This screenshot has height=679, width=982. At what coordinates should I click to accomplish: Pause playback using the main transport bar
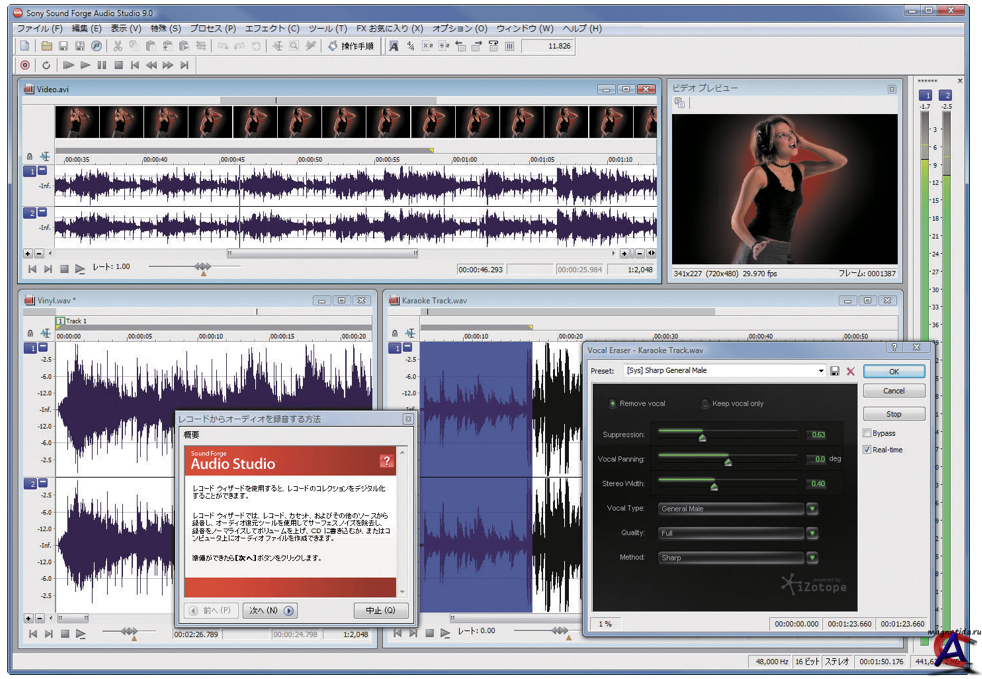pyautogui.click(x=102, y=65)
